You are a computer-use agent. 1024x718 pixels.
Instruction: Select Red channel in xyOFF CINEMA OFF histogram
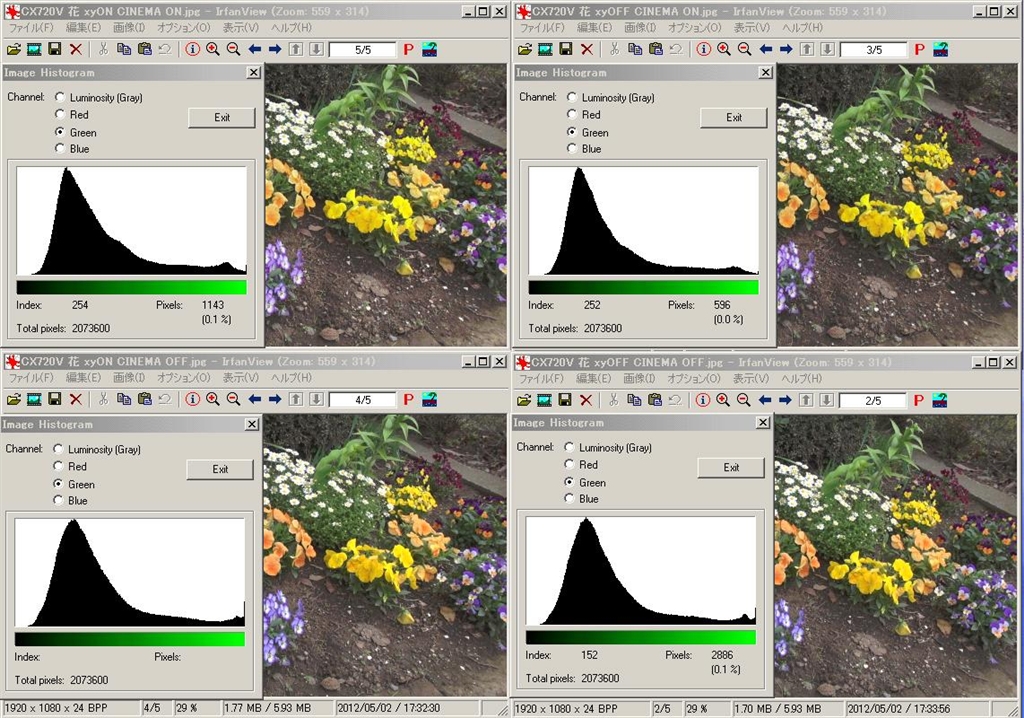(569, 464)
